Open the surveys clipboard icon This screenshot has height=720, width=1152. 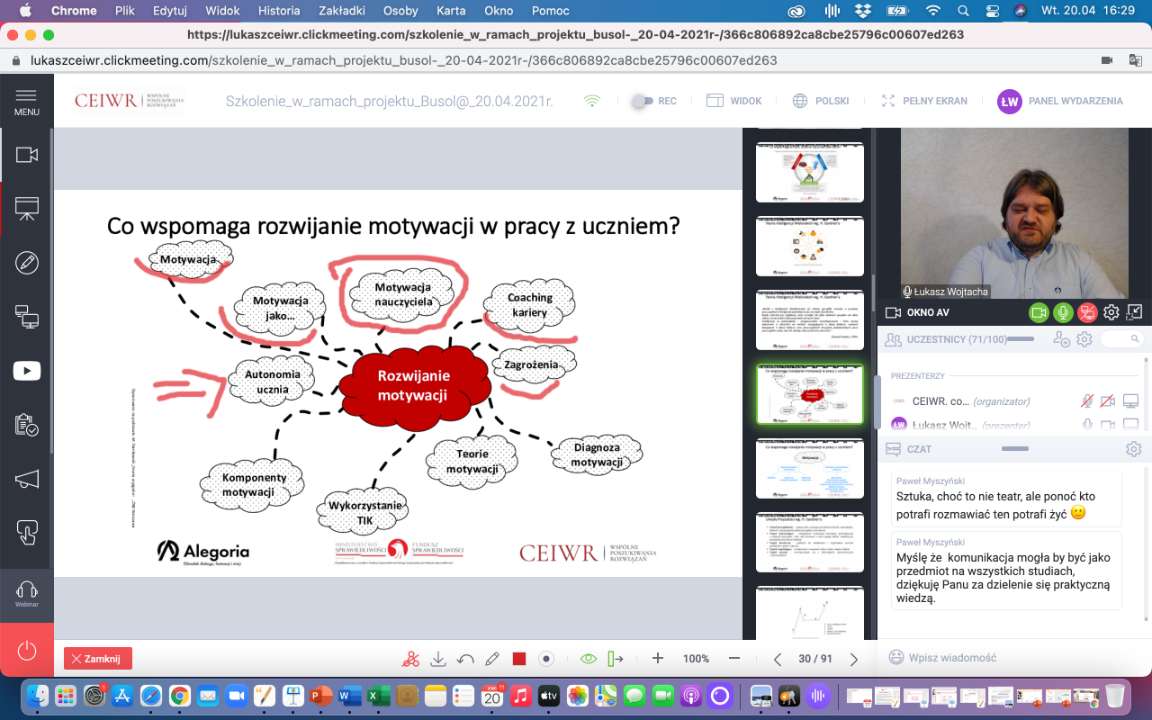tap(27, 424)
